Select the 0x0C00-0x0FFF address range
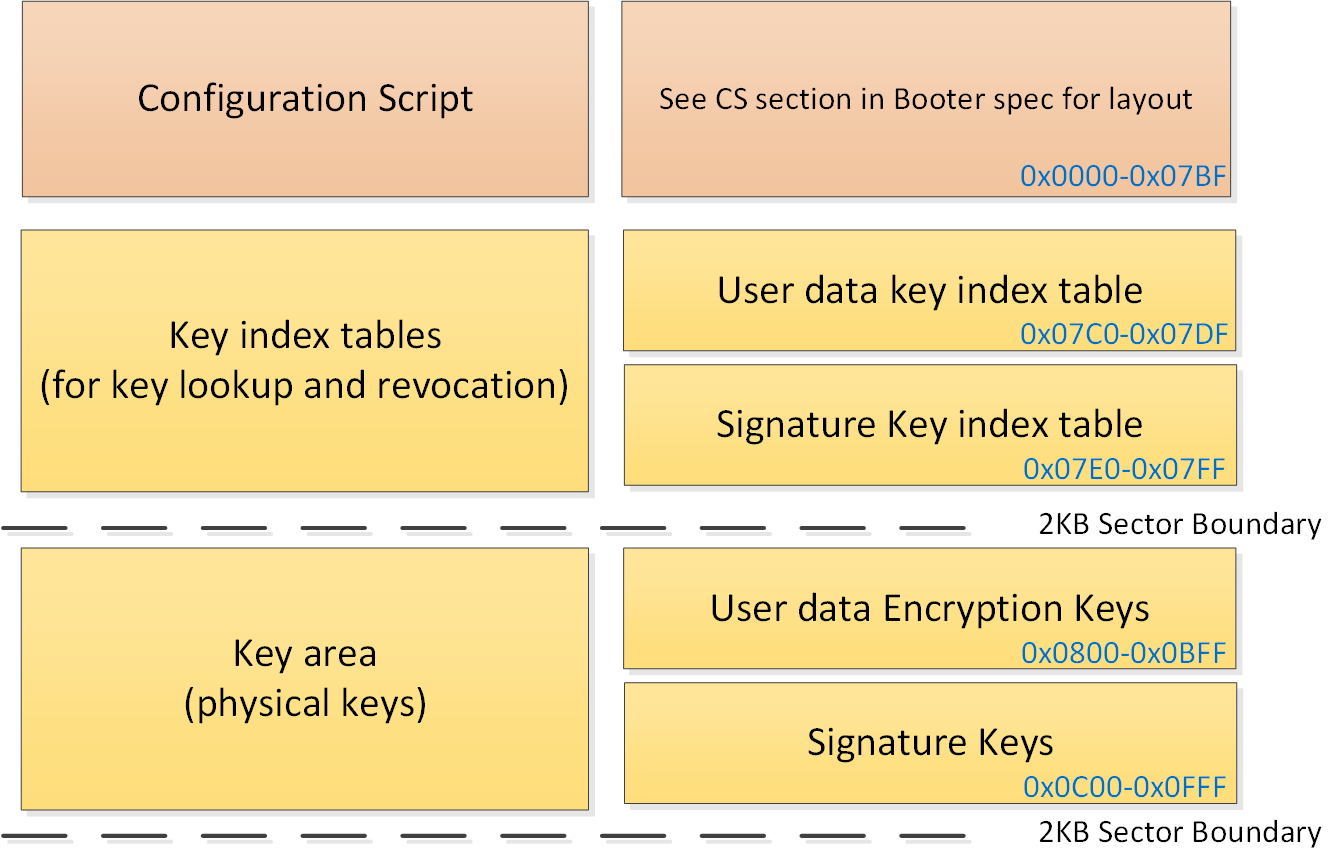 coord(1124,787)
